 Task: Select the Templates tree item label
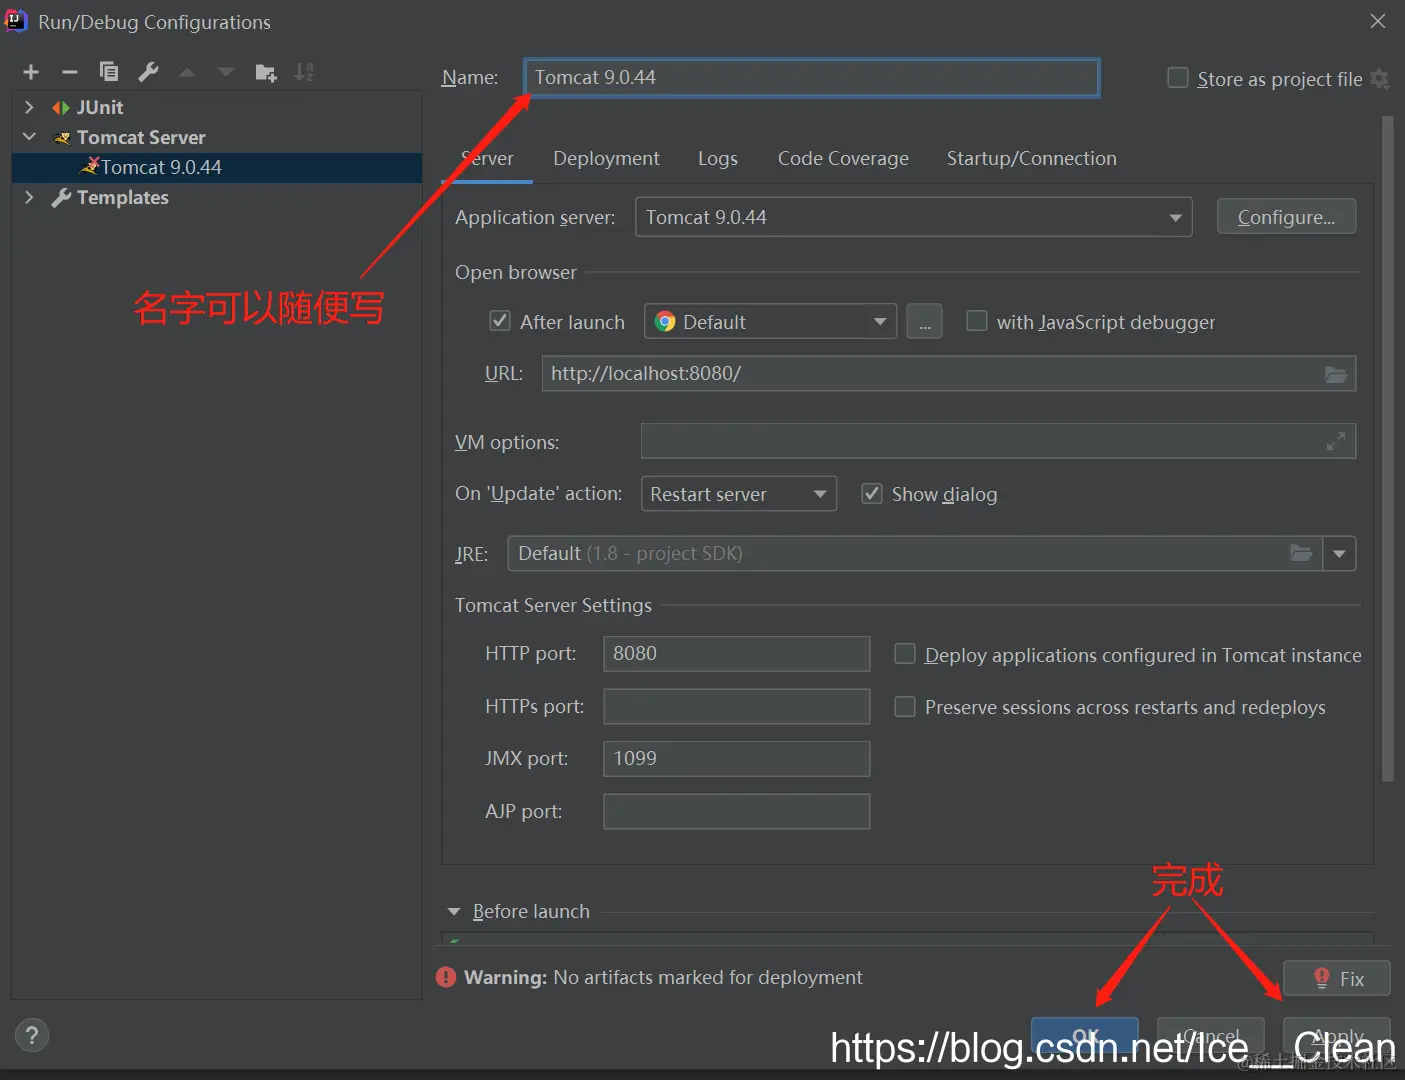tap(123, 197)
